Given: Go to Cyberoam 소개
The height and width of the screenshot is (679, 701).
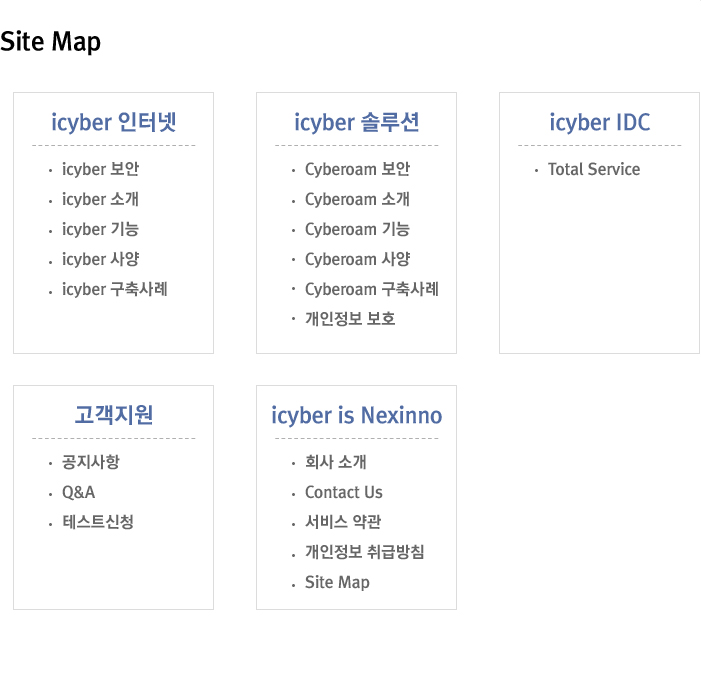Looking at the screenshot, I should click(358, 199).
